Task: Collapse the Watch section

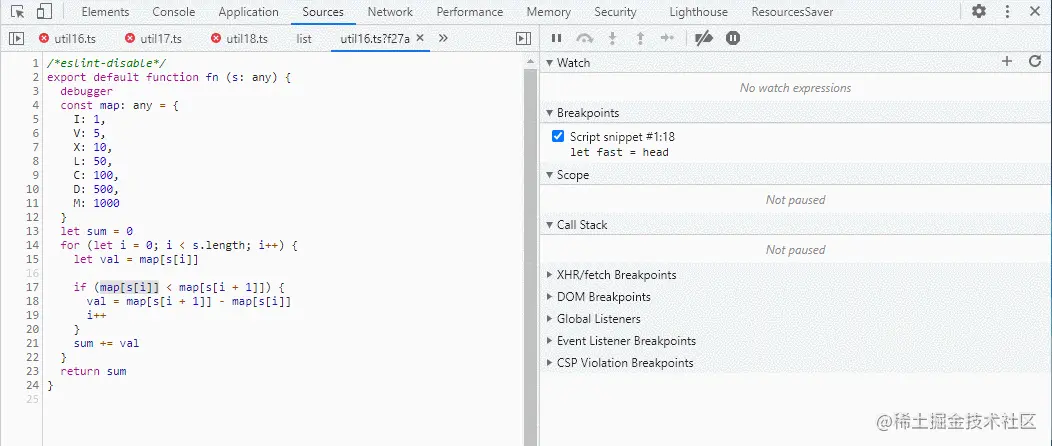Action: point(549,63)
